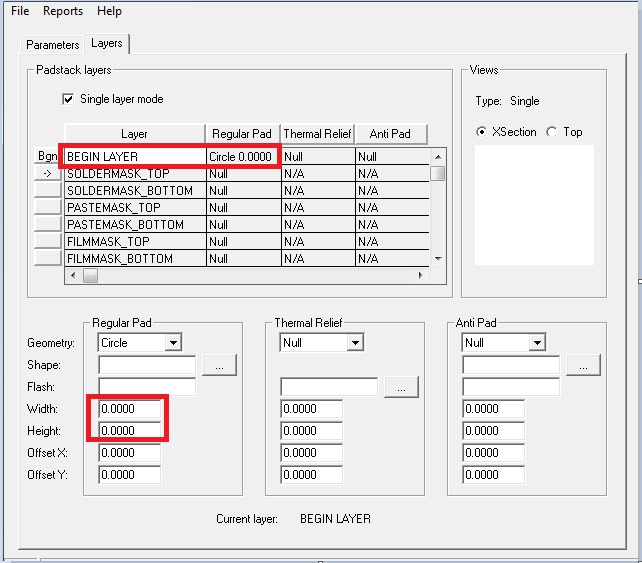Click the Thermal Relief Offset X field
642x563 pixels.
[x=312, y=453]
